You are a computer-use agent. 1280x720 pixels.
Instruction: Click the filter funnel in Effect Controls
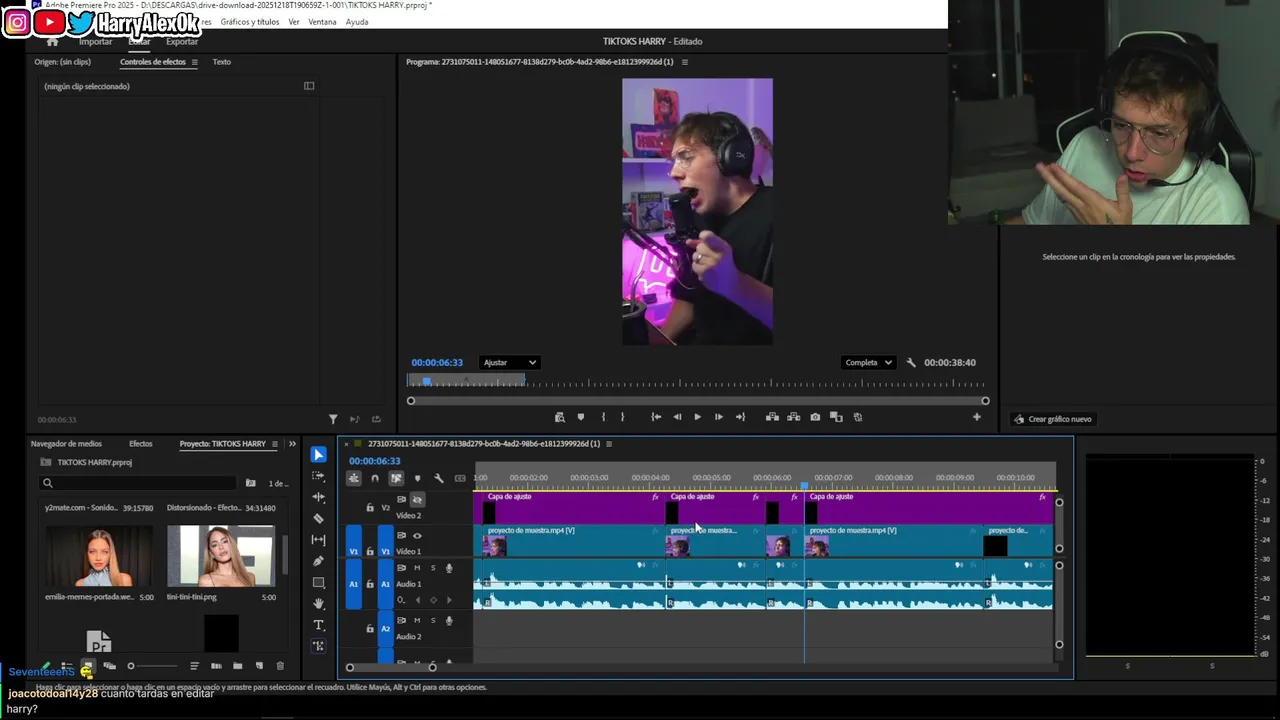(333, 419)
